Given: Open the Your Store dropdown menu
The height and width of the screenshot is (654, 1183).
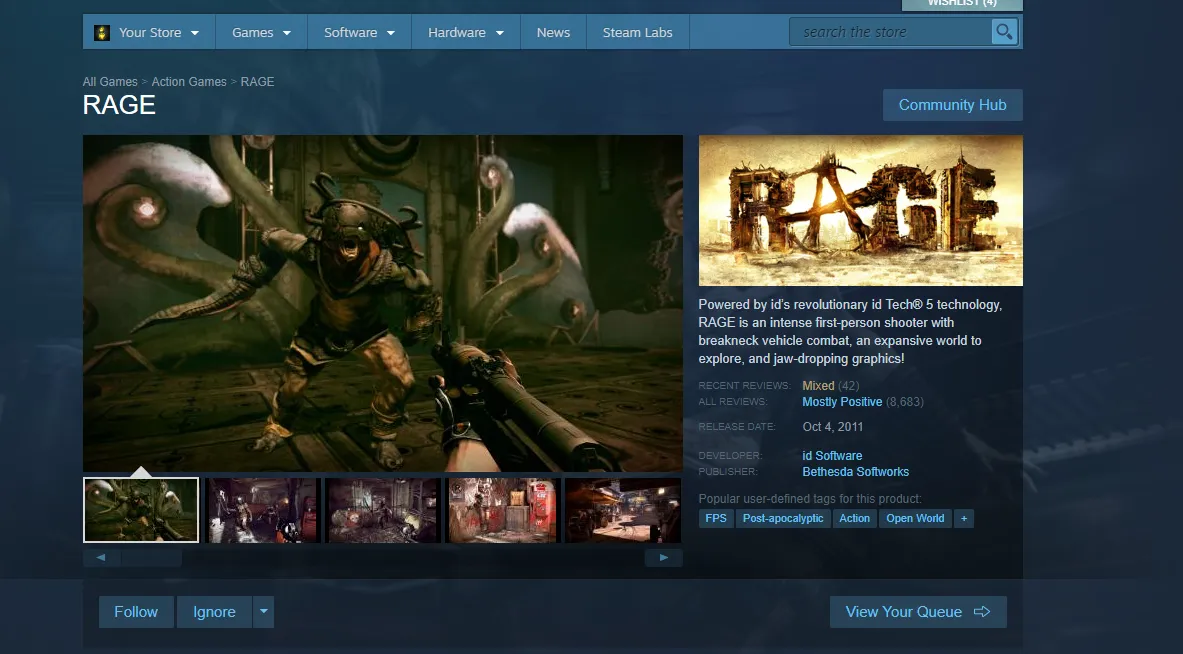Looking at the screenshot, I should pyautogui.click(x=149, y=32).
